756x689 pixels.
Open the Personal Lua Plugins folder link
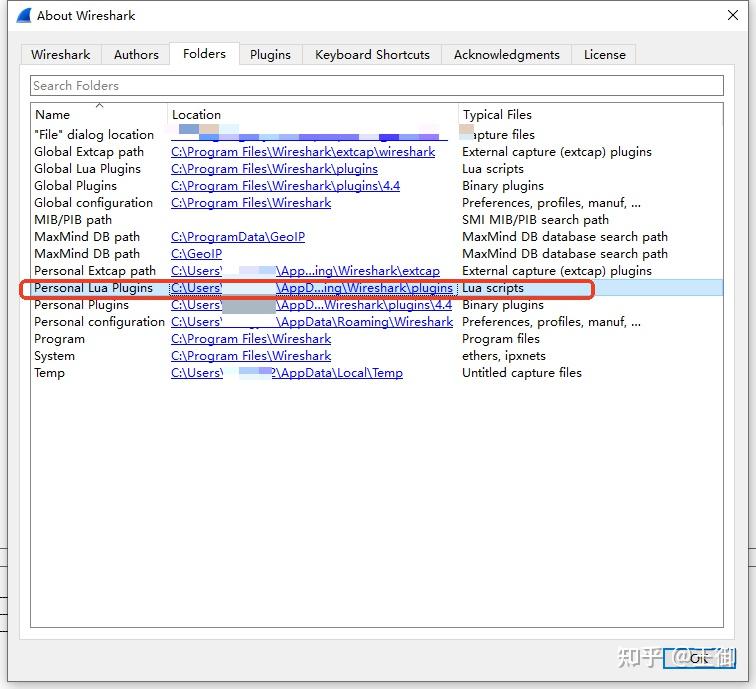311,288
